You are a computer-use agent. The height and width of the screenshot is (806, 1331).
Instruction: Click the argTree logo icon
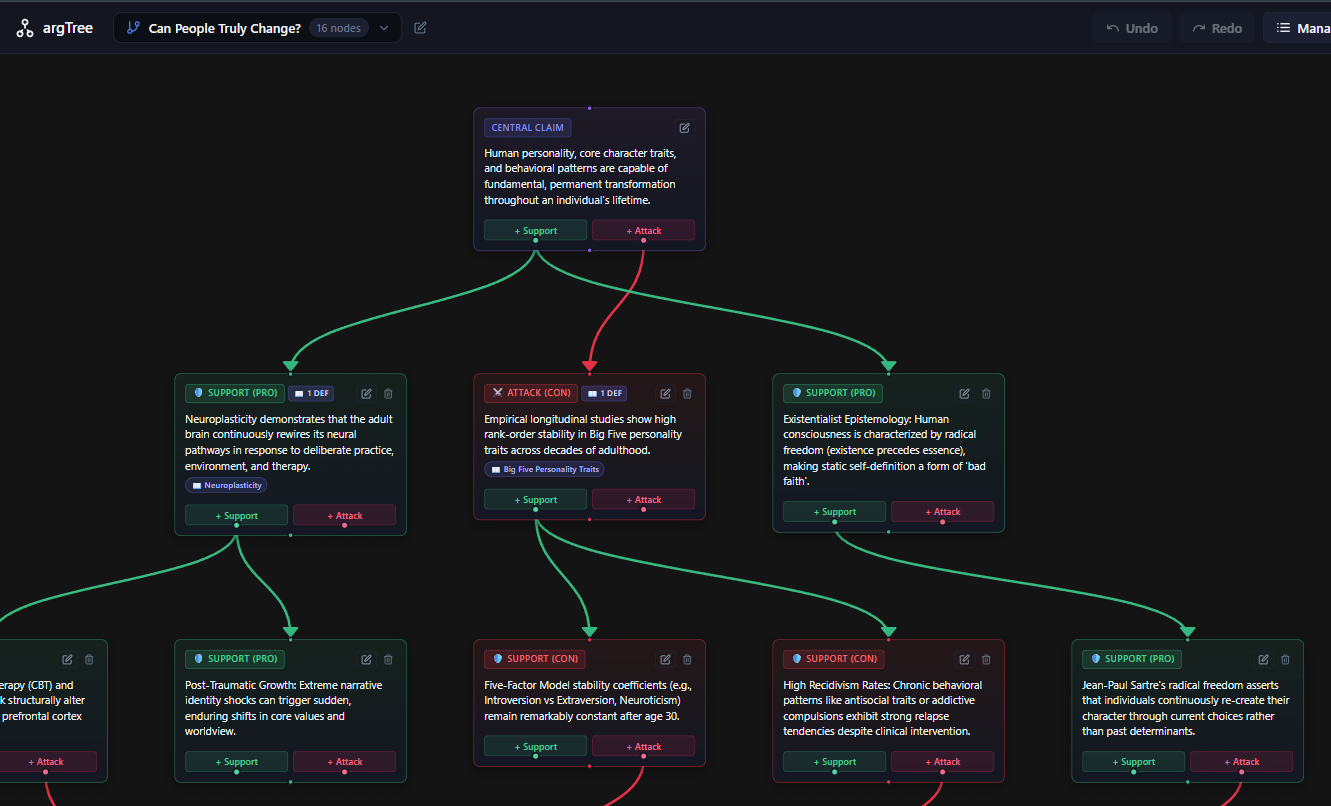[25, 28]
